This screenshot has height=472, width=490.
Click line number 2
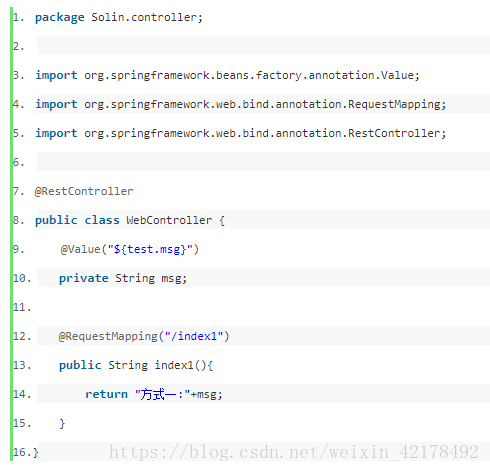[x=19, y=46]
